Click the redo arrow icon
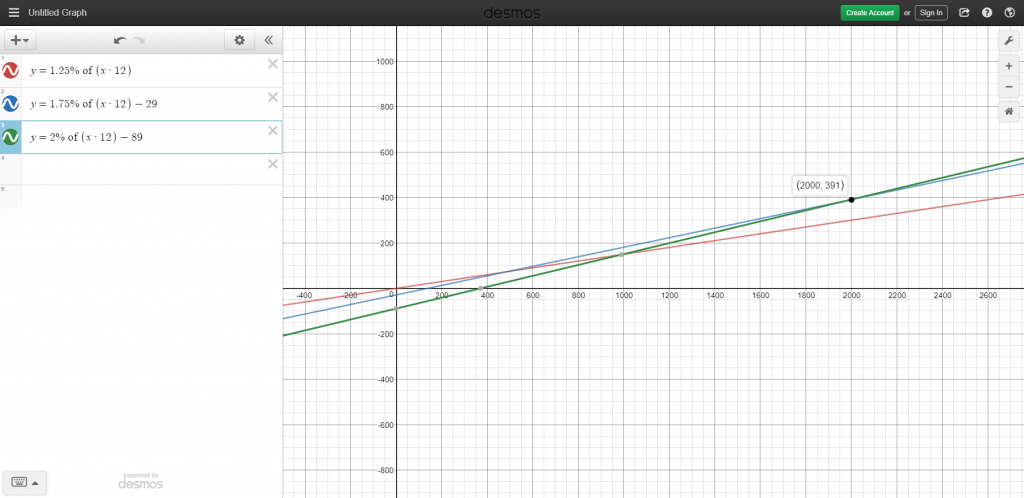This screenshot has height=498, width=1024. pyautogui.click(x=140, y=40)
